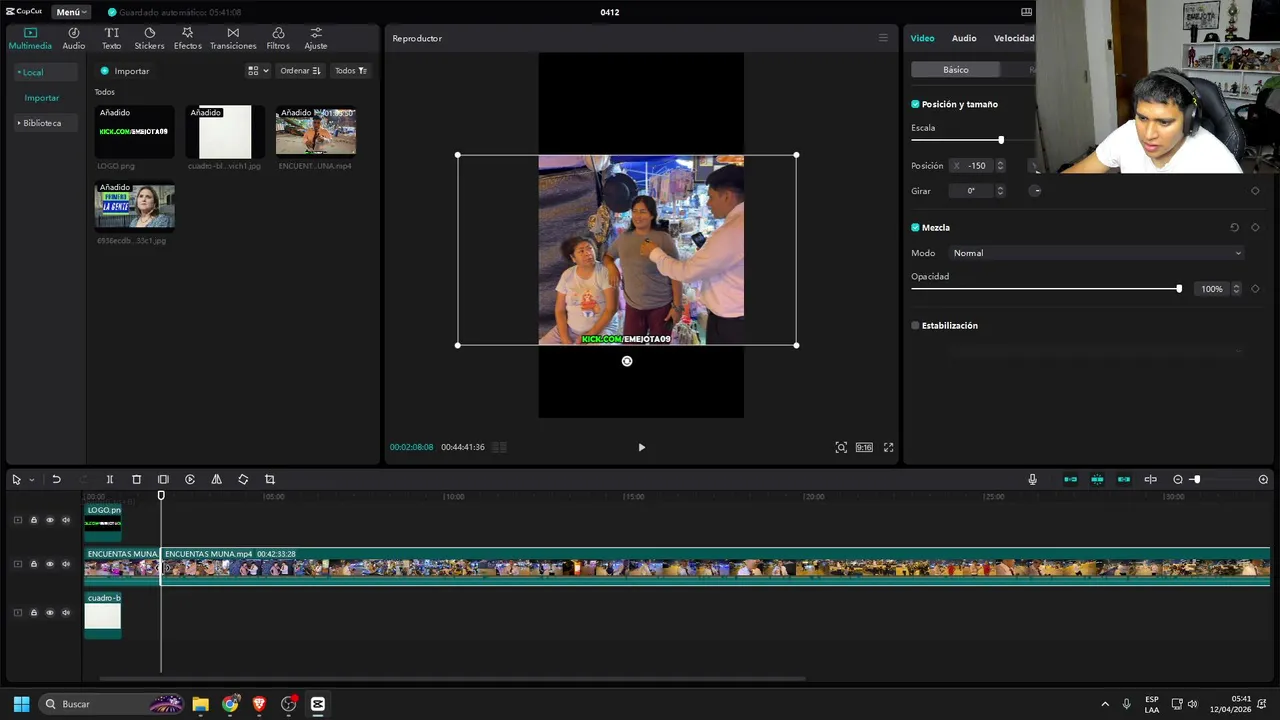The image size is (1280, 720).
Task: Open the 9:16 aspect ratio selector
Action: coord(864,447)
